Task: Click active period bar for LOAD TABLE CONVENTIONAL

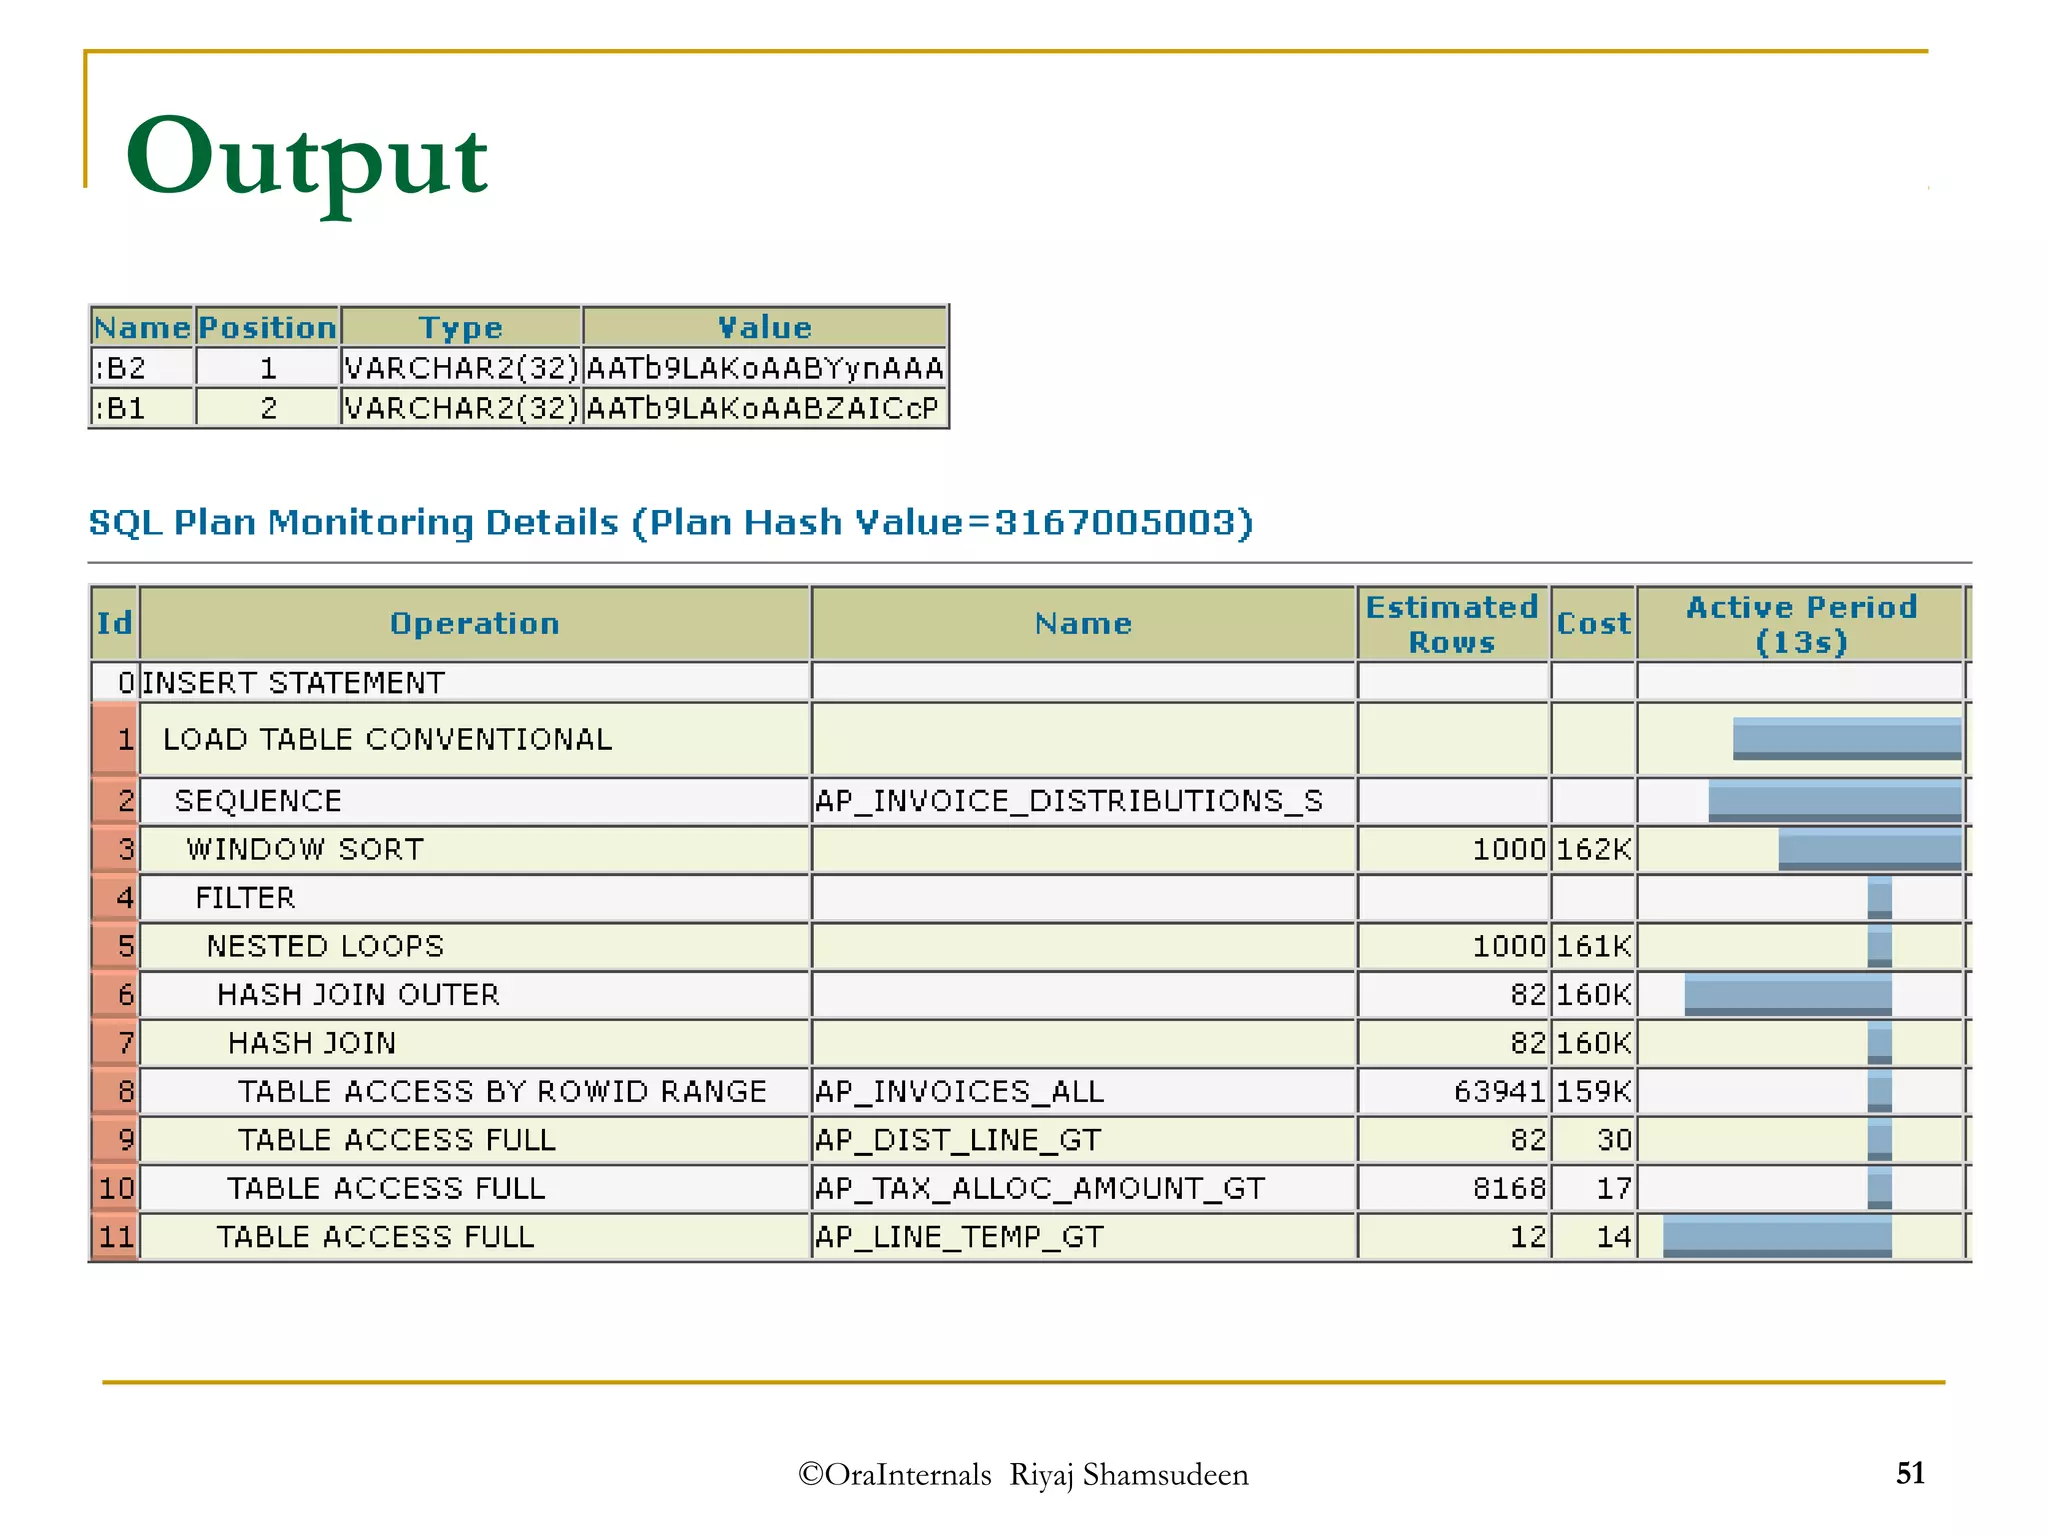Action: coord(1847,738)
